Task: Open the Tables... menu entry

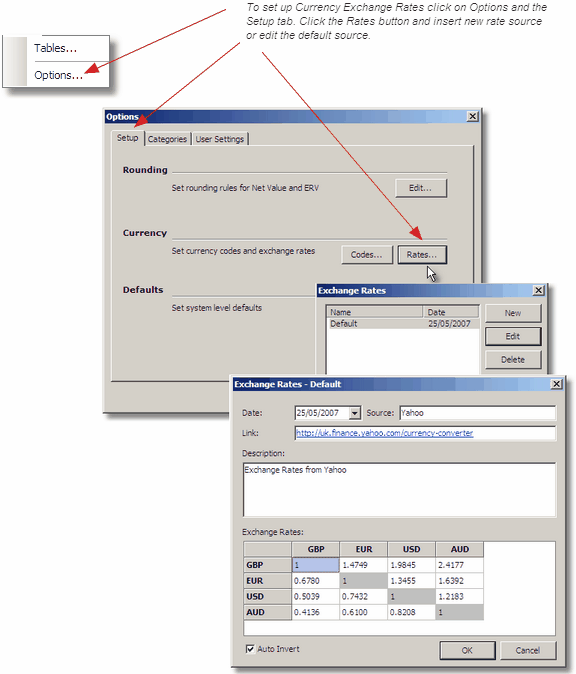Action: click(56, 48)
